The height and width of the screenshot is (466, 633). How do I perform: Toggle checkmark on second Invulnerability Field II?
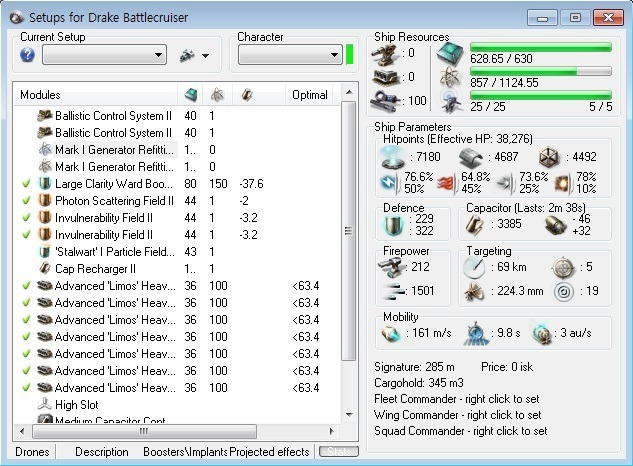(x=26, y=235)
